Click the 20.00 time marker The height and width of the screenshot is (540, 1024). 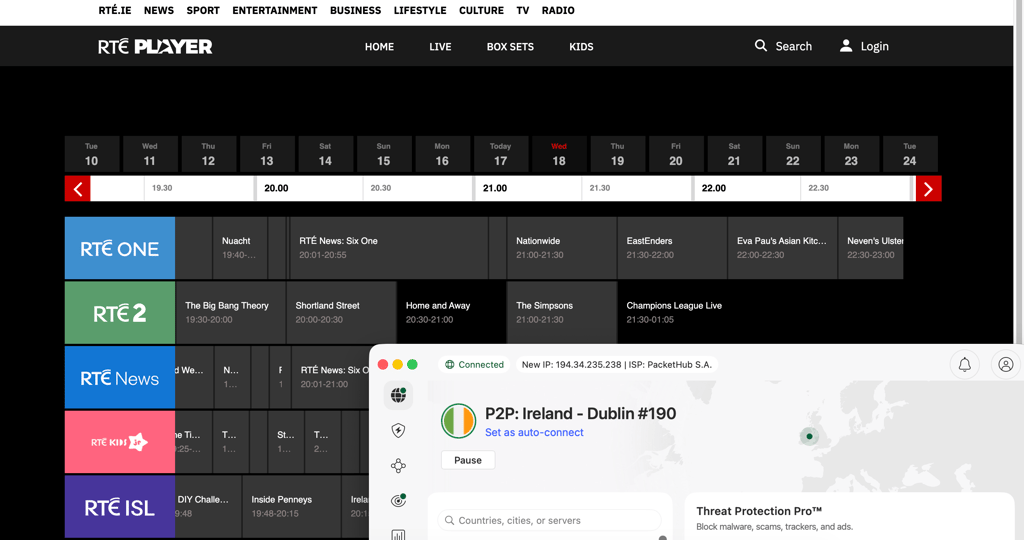(x=276, y=188)
